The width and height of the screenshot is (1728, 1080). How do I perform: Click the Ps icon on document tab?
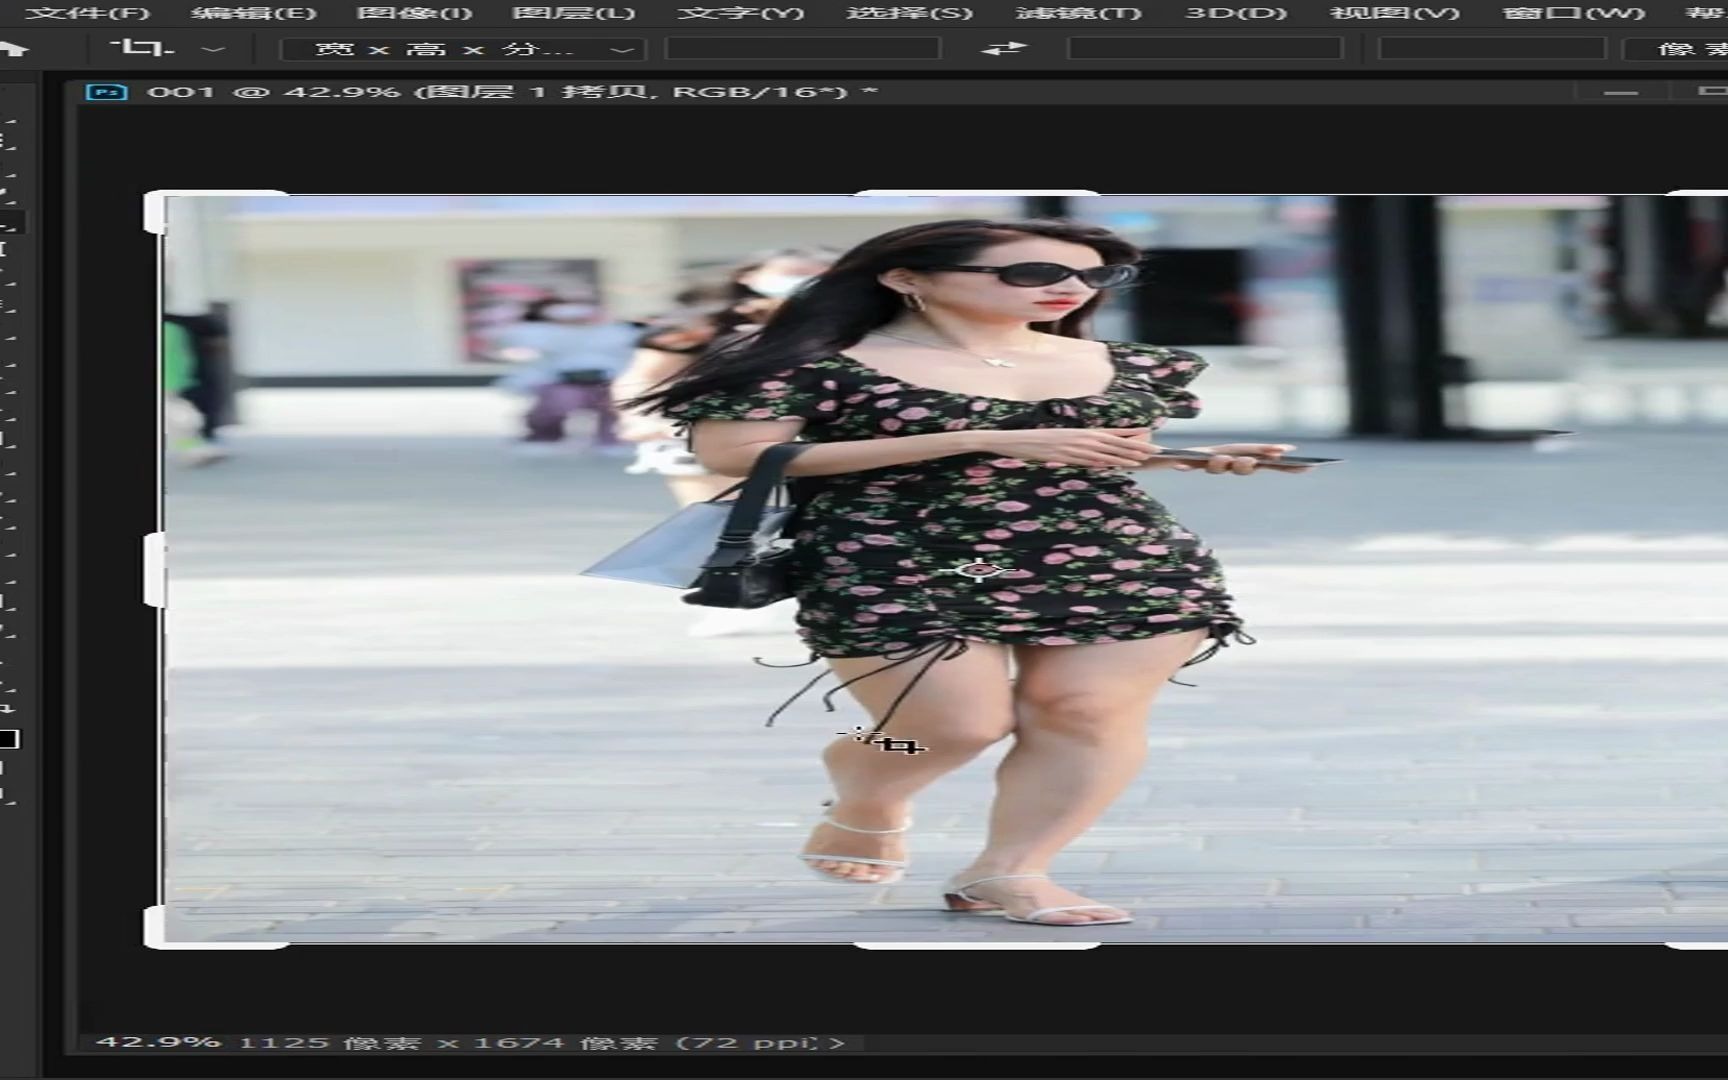coord(107,92)
